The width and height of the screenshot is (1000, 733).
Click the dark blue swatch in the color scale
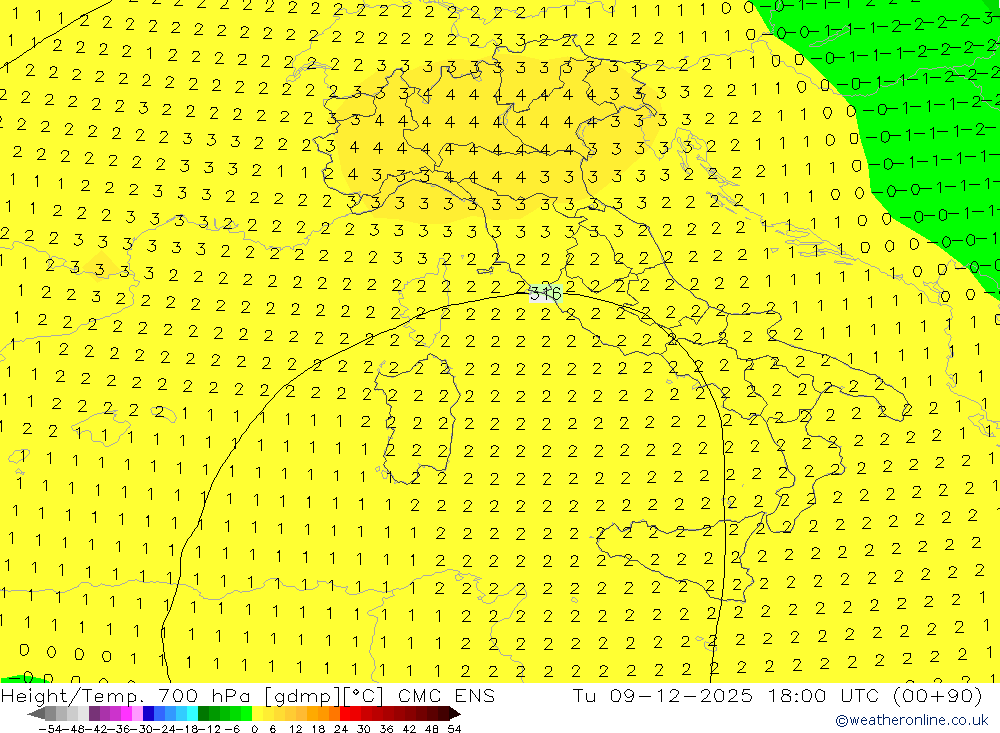point(148,714)
